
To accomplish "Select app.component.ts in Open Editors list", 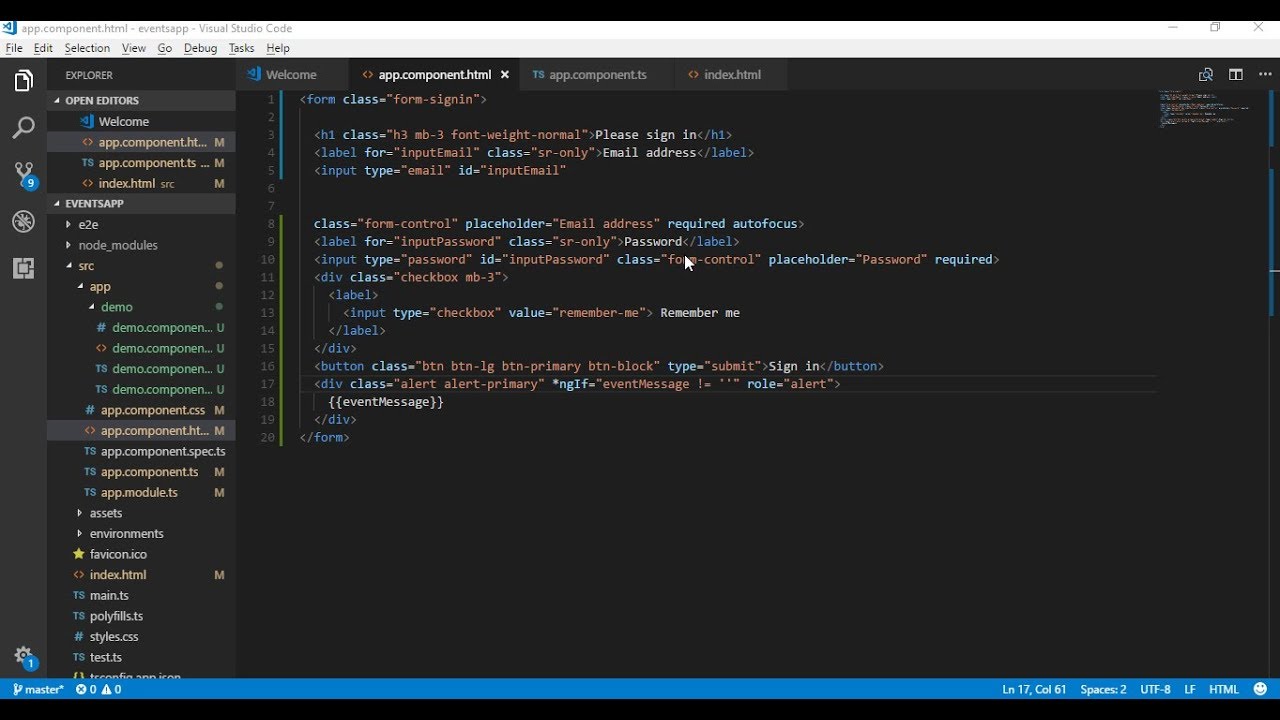I will [x=141, y=163].
